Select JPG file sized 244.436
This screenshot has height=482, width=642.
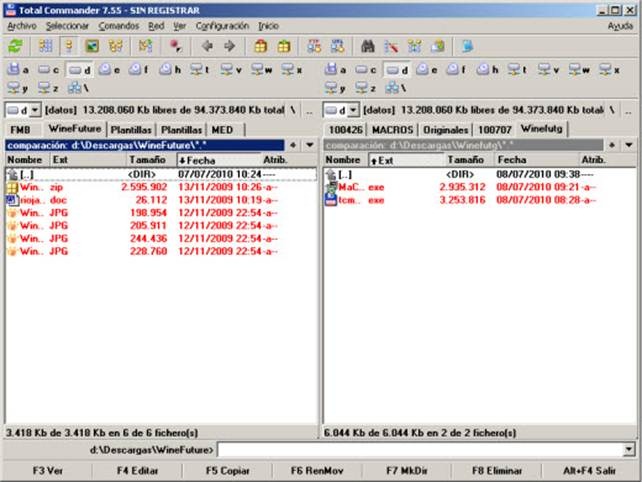pos(161,238)
